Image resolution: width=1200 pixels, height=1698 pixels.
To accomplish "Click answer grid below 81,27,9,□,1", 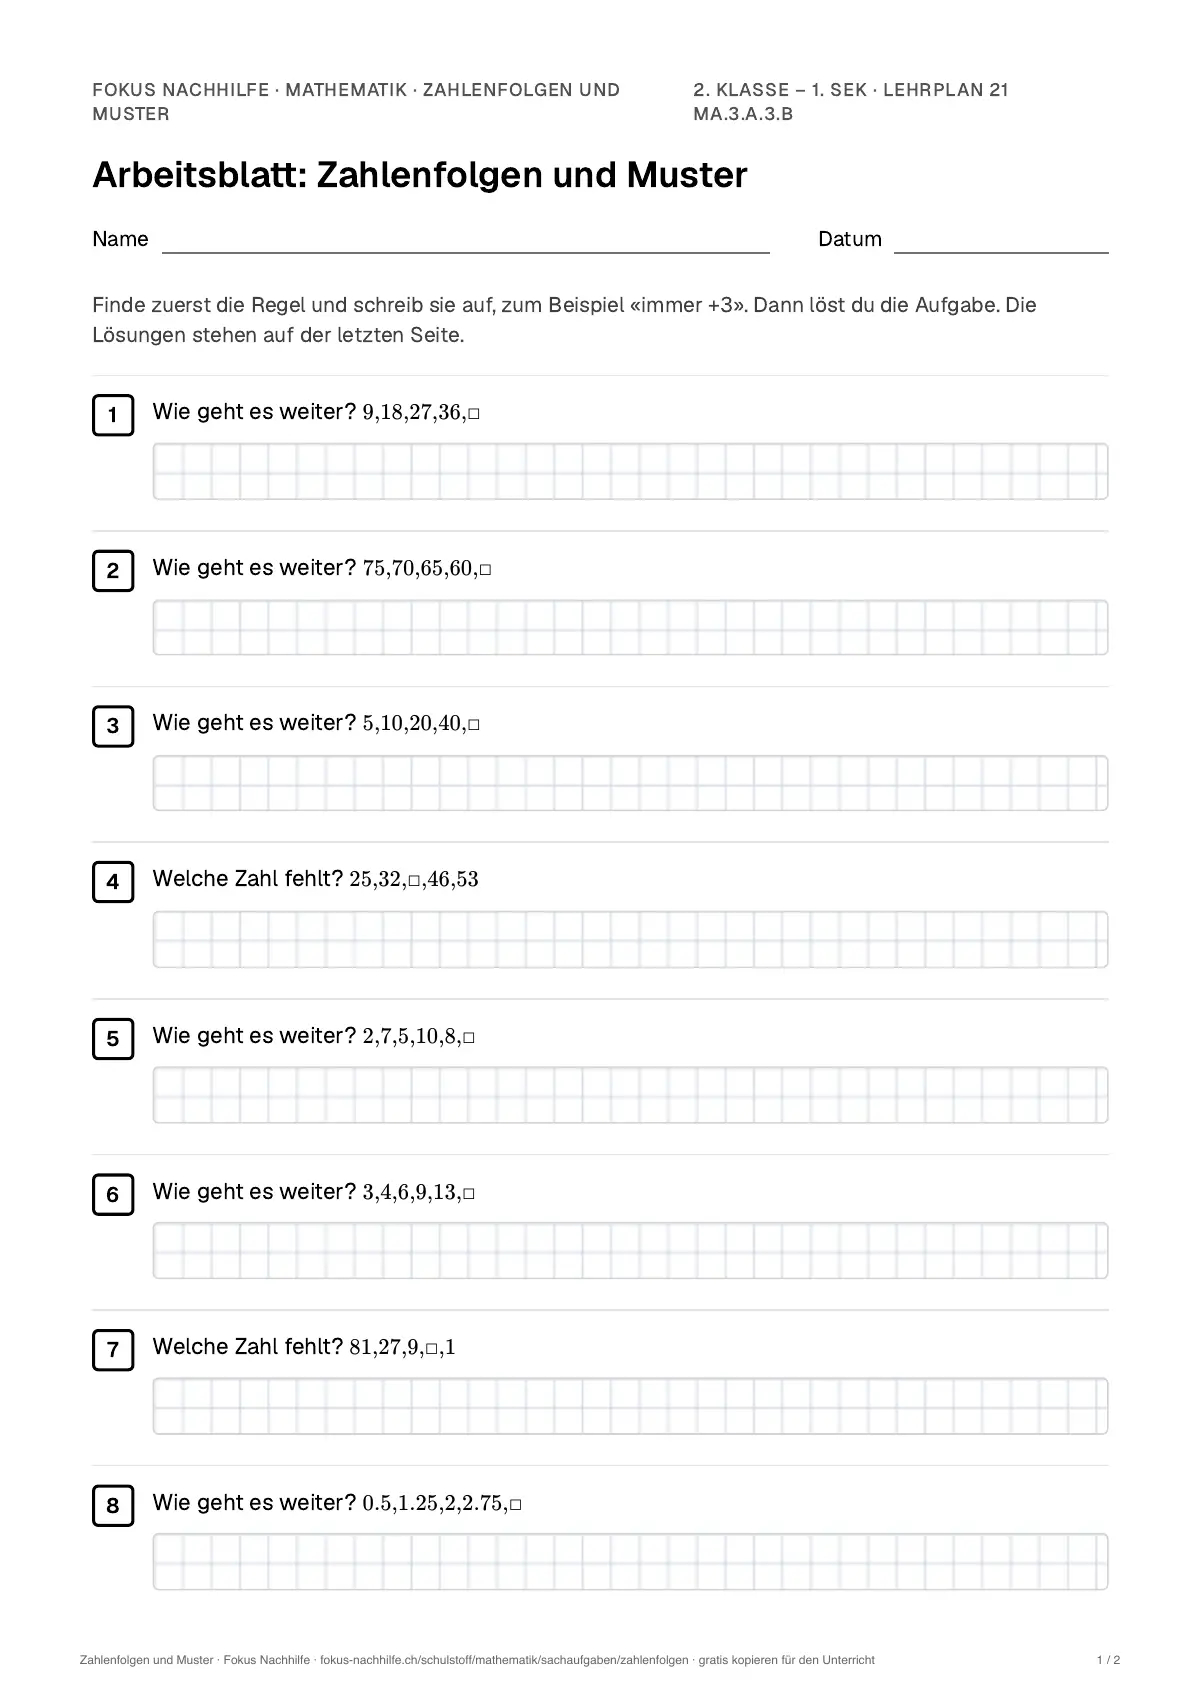I will click(630, 1406).
